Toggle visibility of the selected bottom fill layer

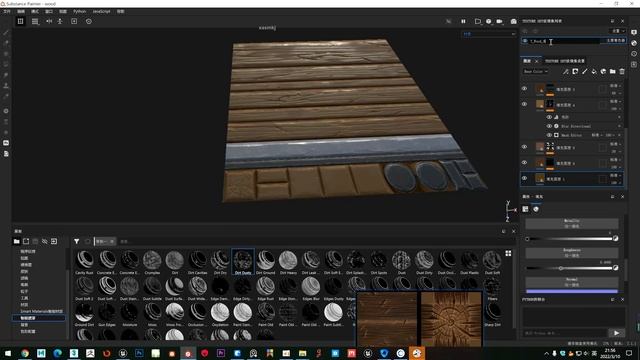[524, 178]
